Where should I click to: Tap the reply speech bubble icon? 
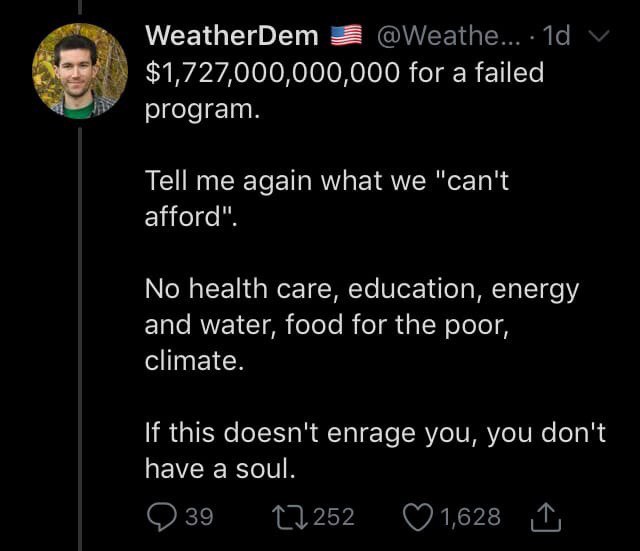162,516
